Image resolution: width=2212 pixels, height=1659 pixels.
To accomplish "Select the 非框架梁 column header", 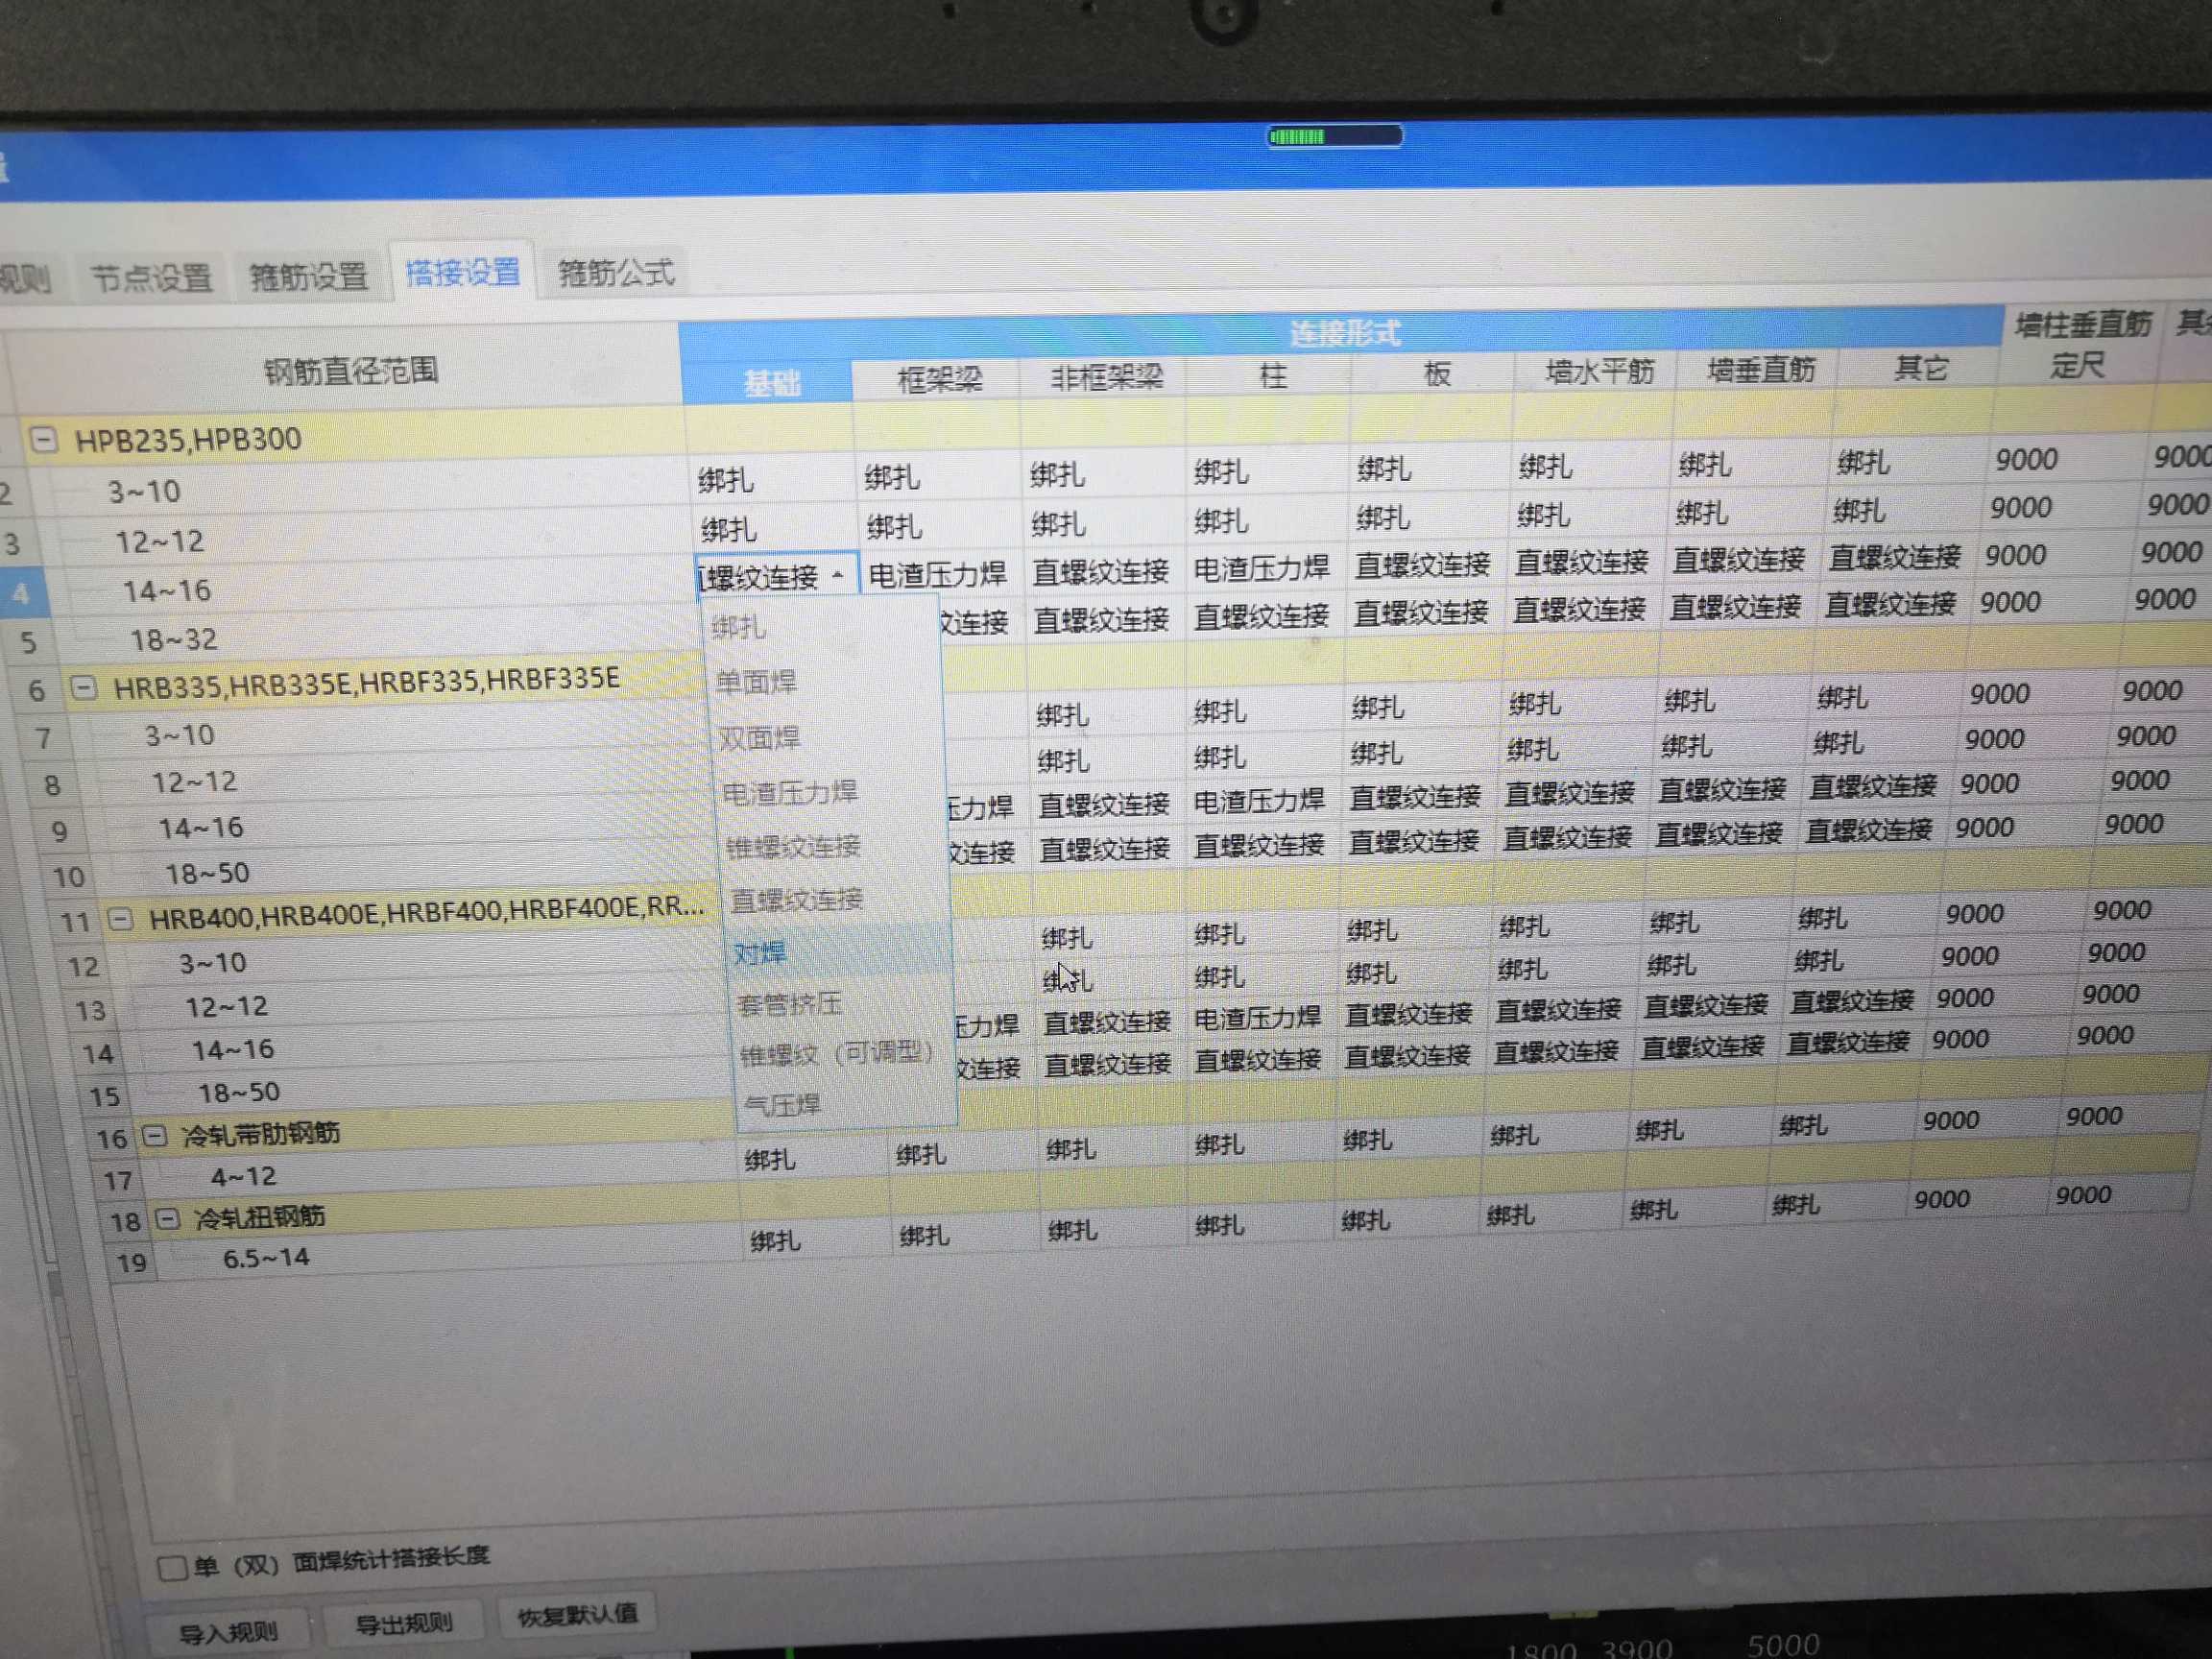I will tap(1107, 377).
